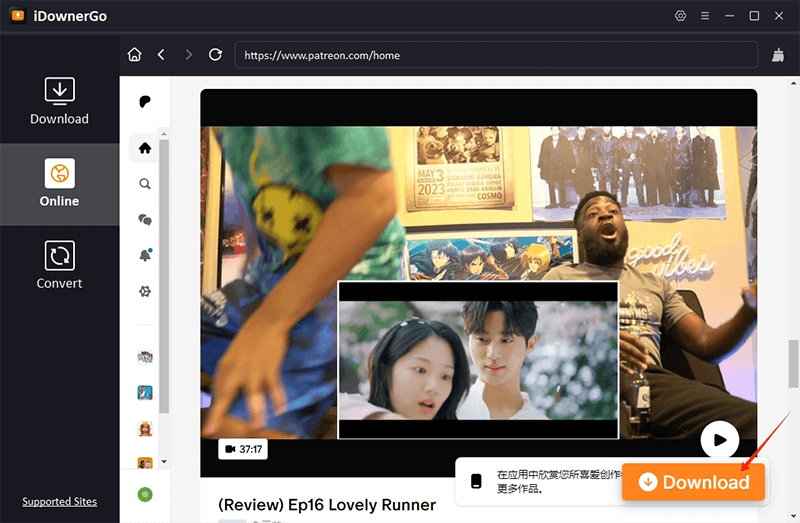
Task: Switch to the Download tab
Action: point(59,101)
